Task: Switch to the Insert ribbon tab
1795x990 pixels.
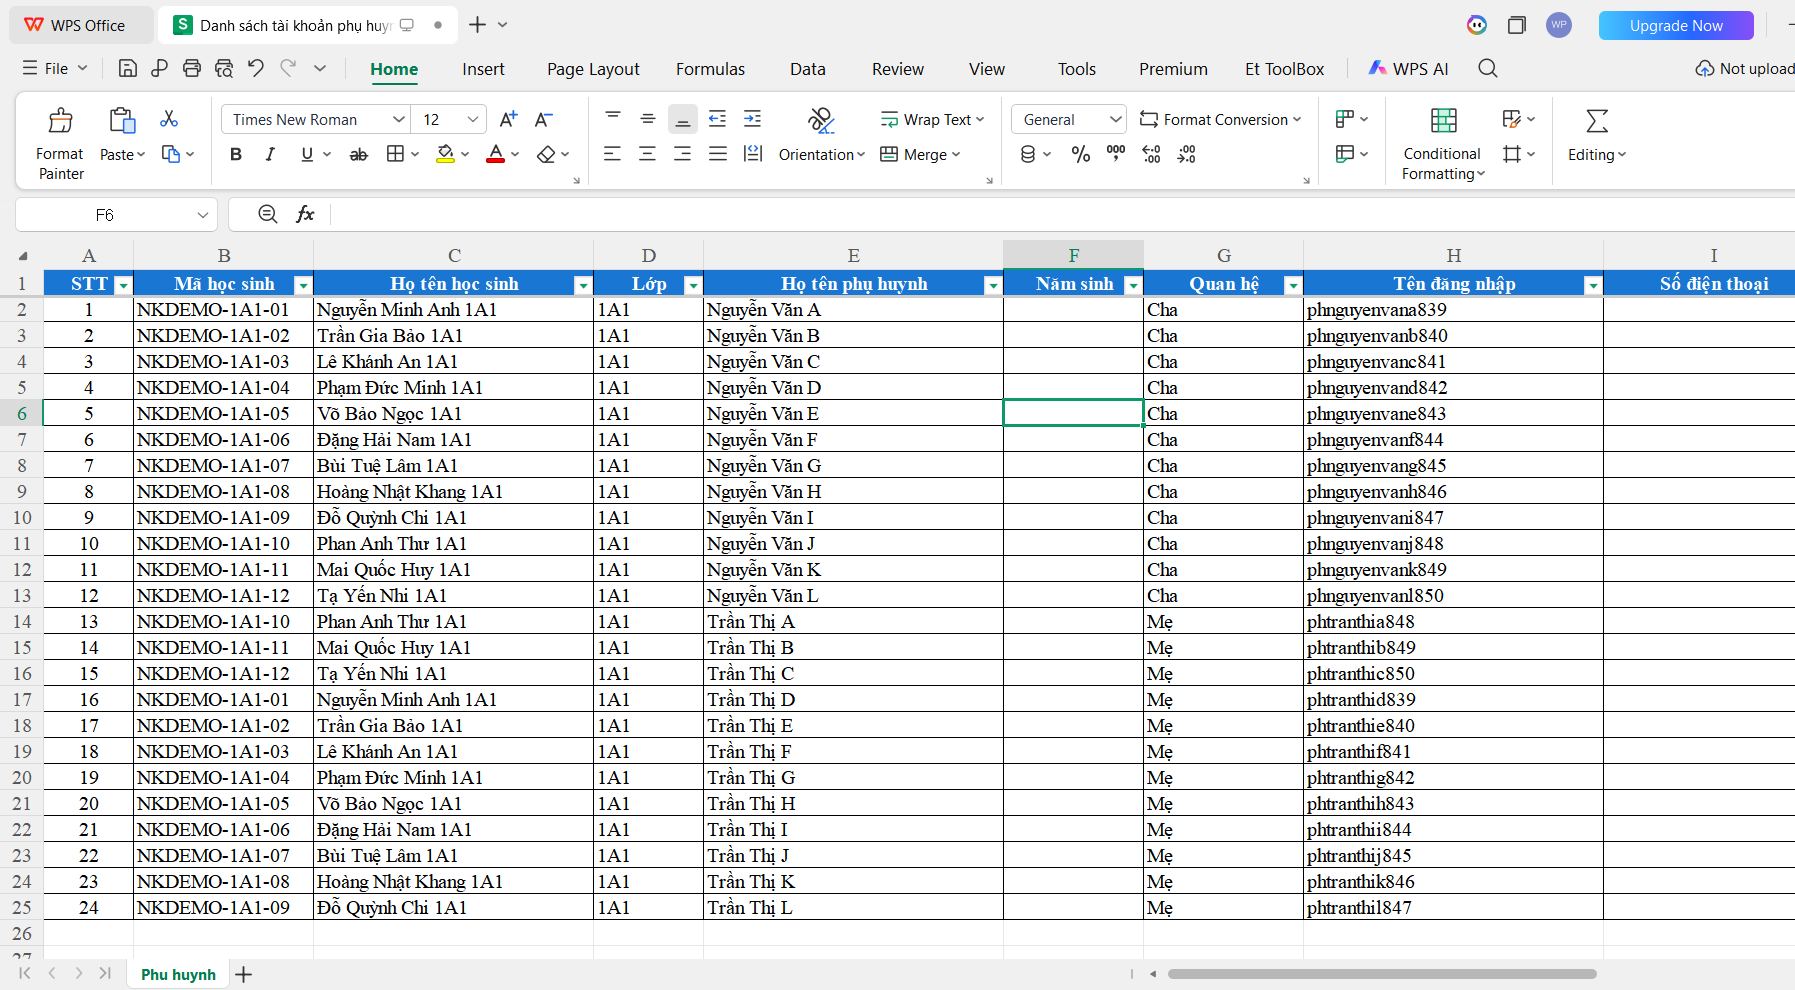Action: click(483, 69)
